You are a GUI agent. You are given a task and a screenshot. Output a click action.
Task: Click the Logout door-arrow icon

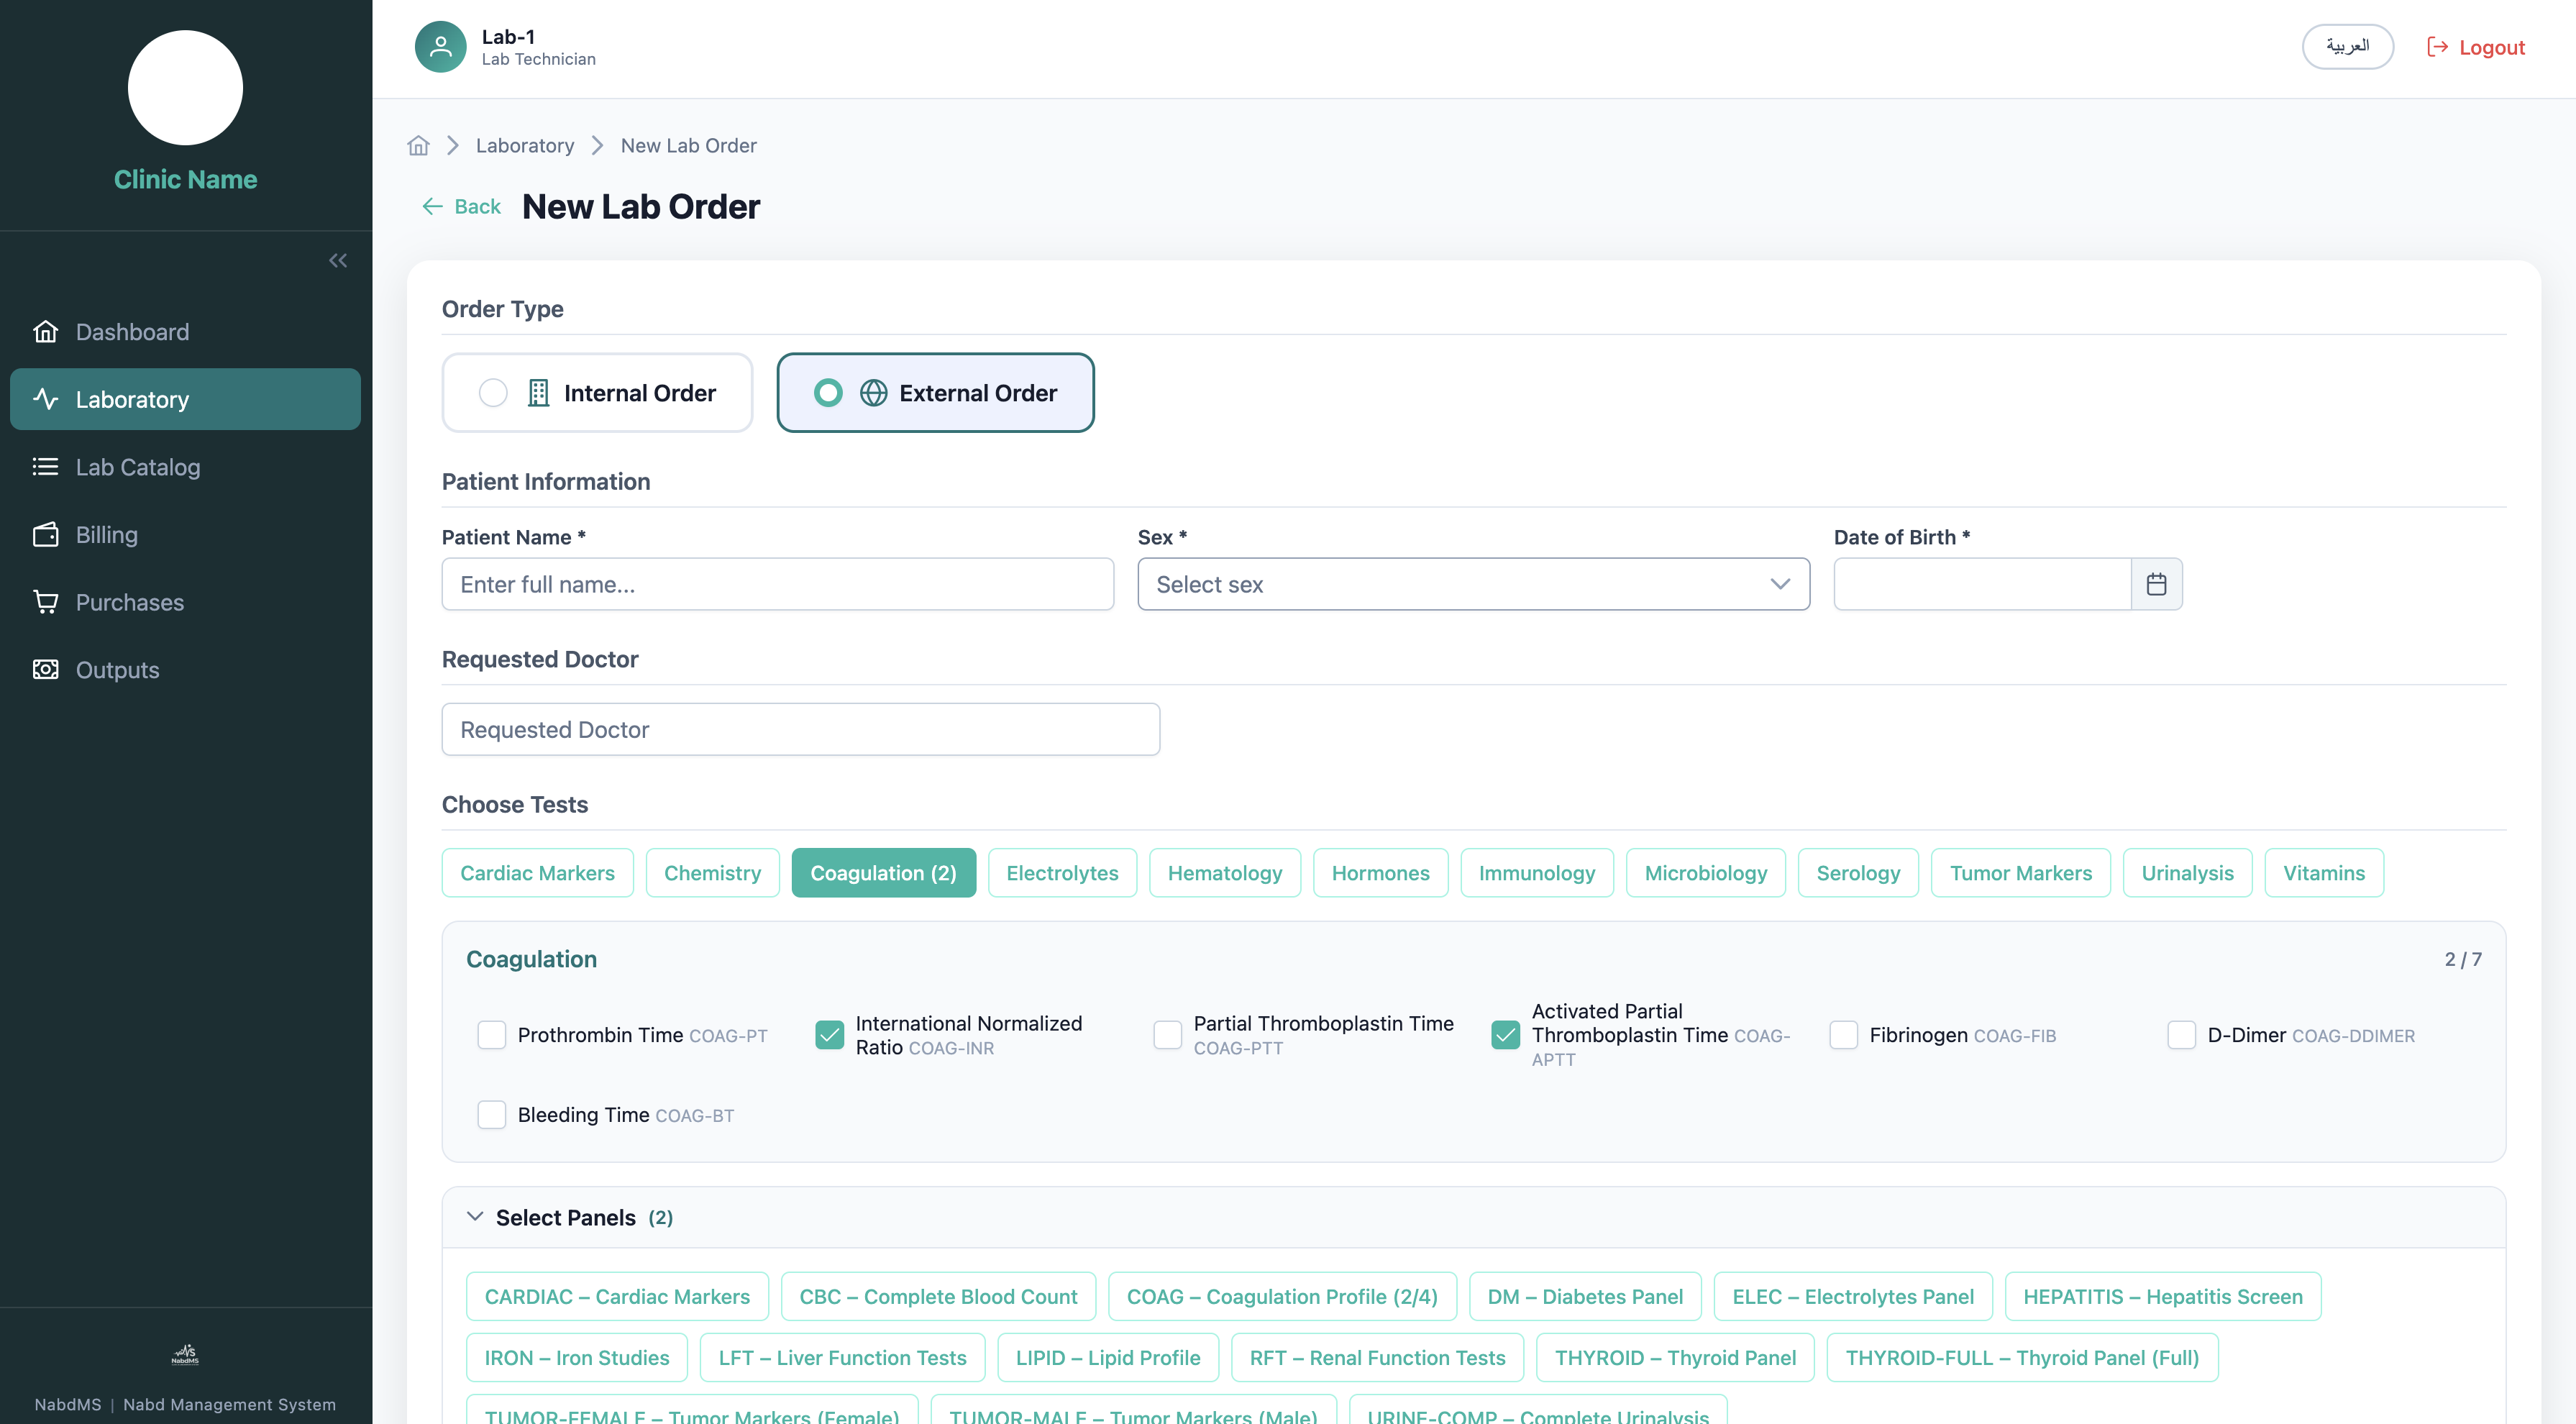click(2437, 47)
